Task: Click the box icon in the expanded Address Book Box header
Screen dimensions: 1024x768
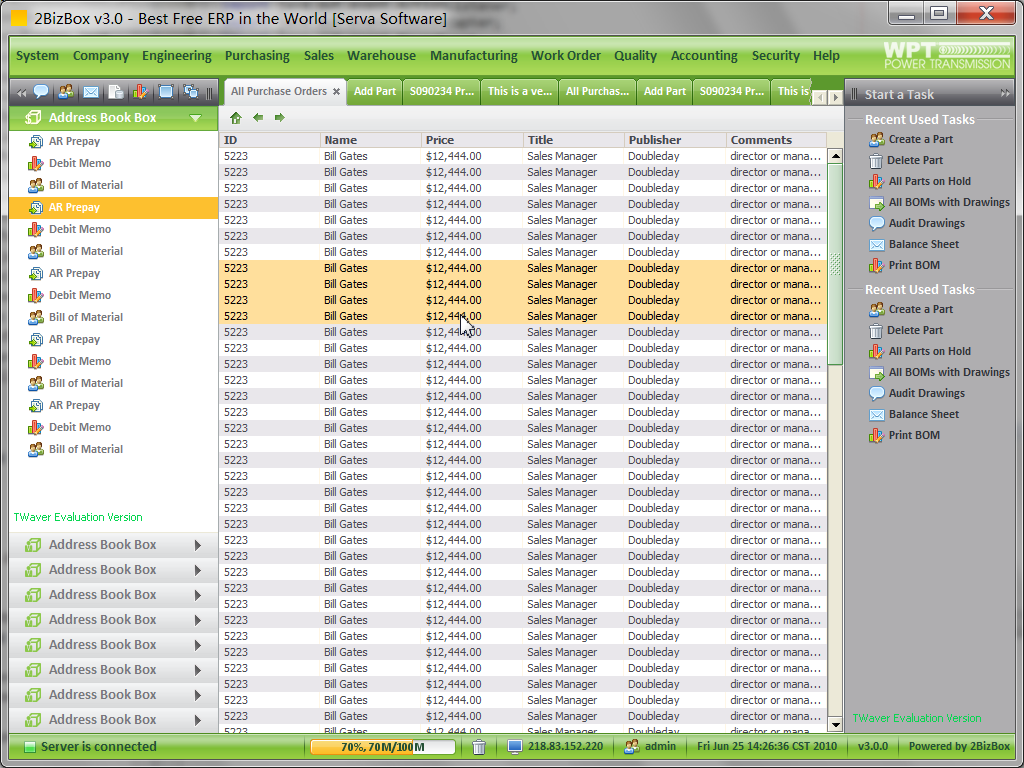Action: pos(33,118)
